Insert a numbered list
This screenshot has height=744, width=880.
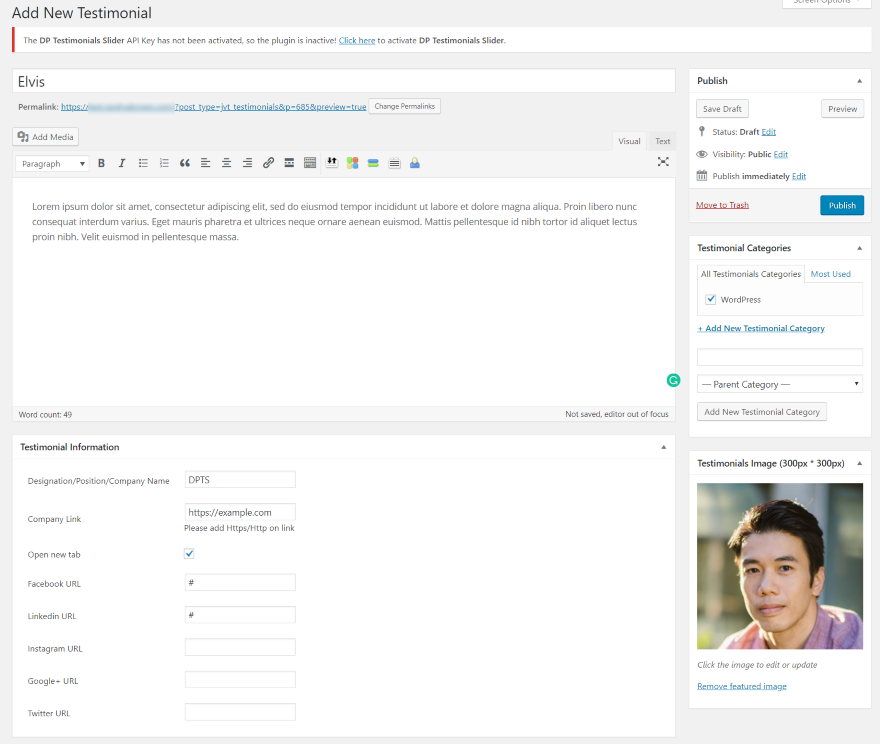[x=164, y=163]
